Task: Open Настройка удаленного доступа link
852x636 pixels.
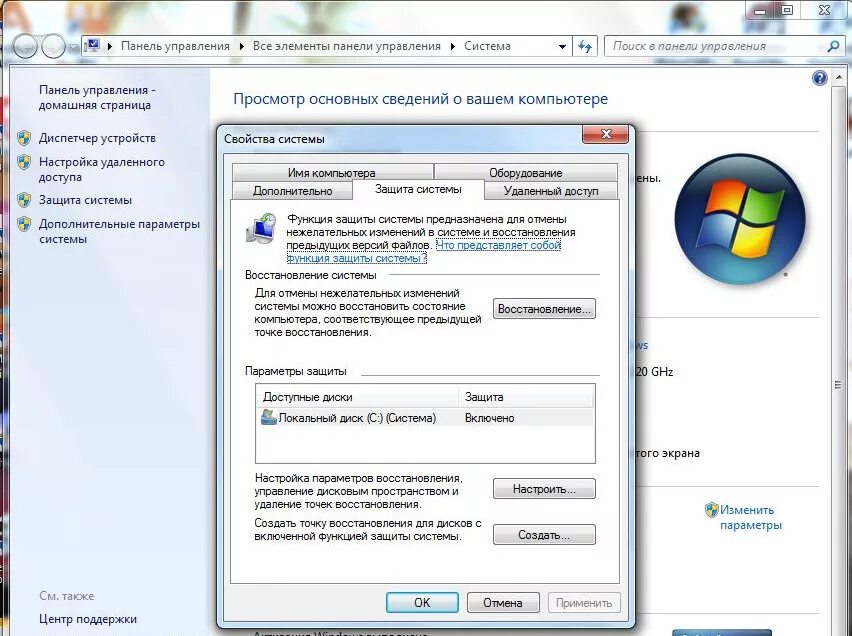Action: coord(101,169)
